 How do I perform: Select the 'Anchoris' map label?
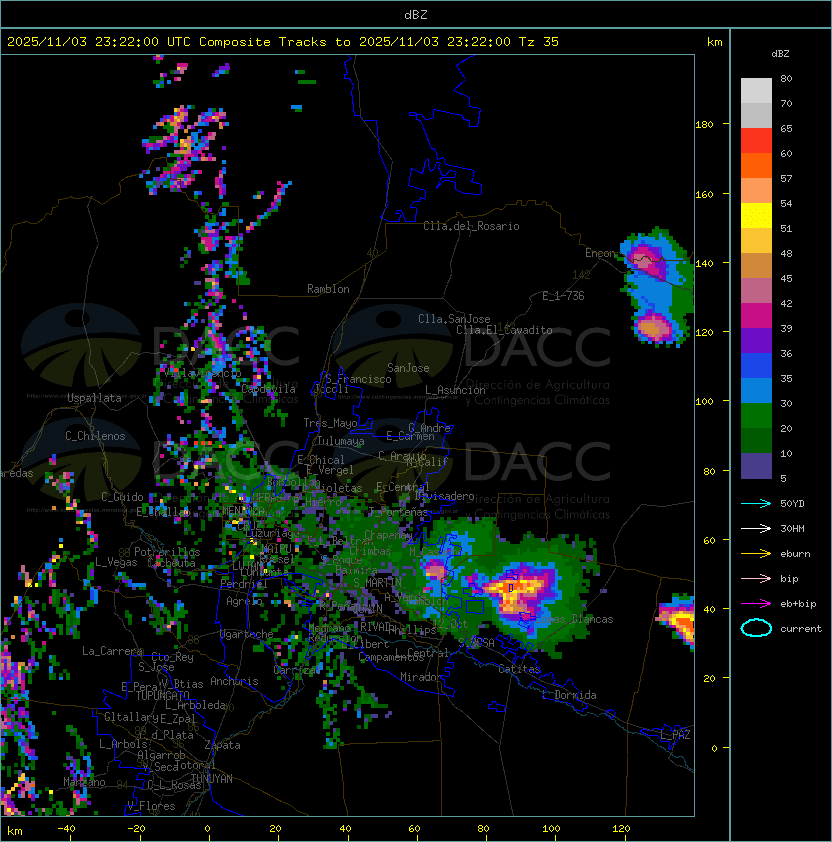click(x=234, y=681)
